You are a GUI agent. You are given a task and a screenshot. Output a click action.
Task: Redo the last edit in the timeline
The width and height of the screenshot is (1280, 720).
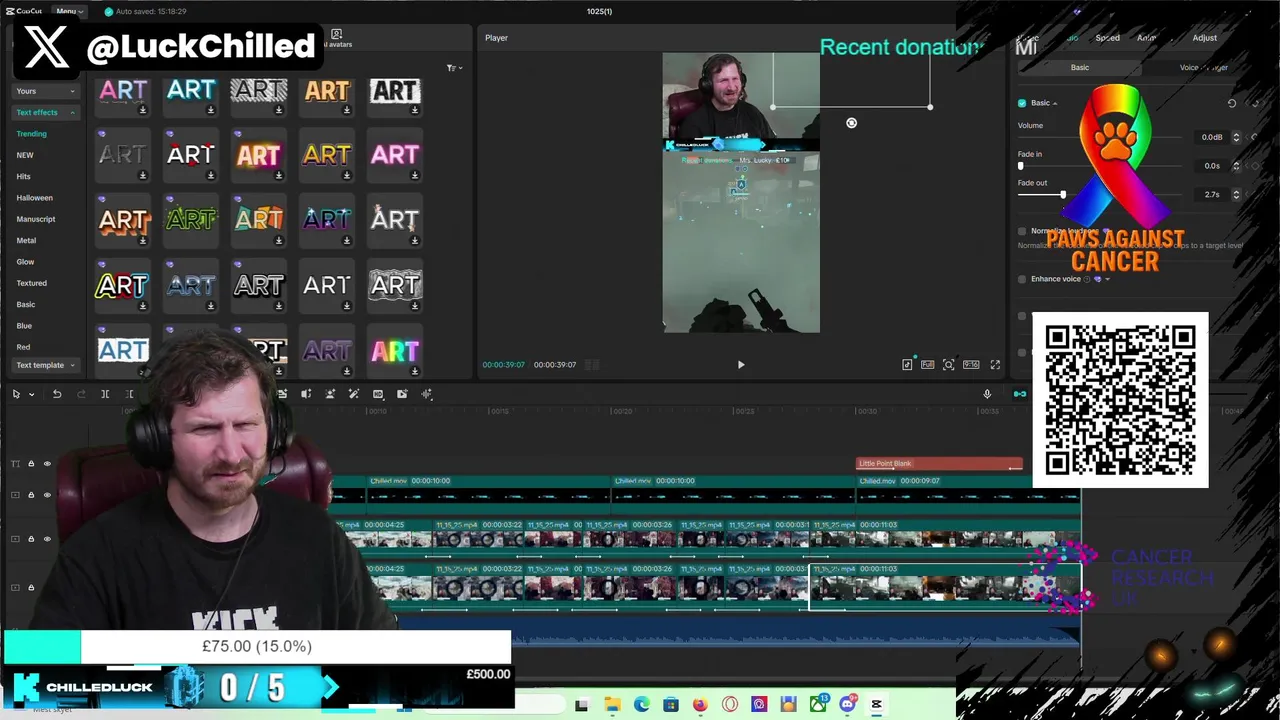(x=81, y=394)
